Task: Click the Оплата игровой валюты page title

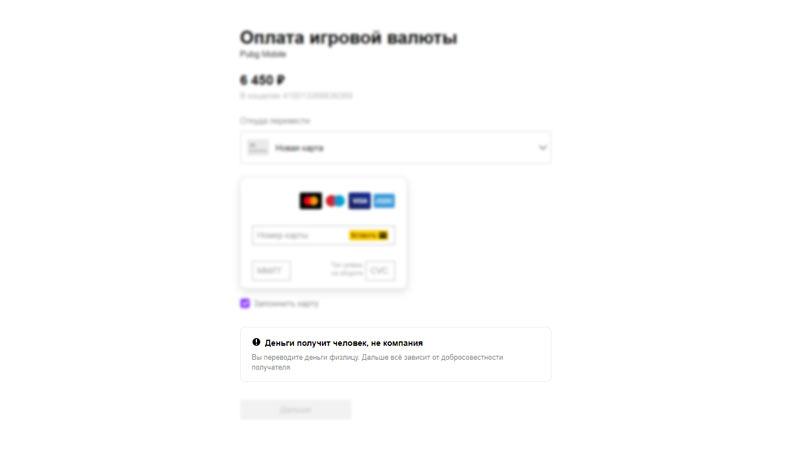Action: (348, 37)
